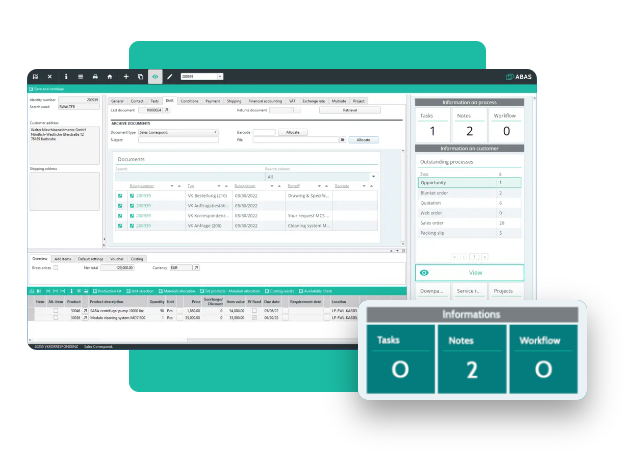The height and width of the screenshot is (450, 633).
Task: Click Save and continue
Action: pos(47,89)
